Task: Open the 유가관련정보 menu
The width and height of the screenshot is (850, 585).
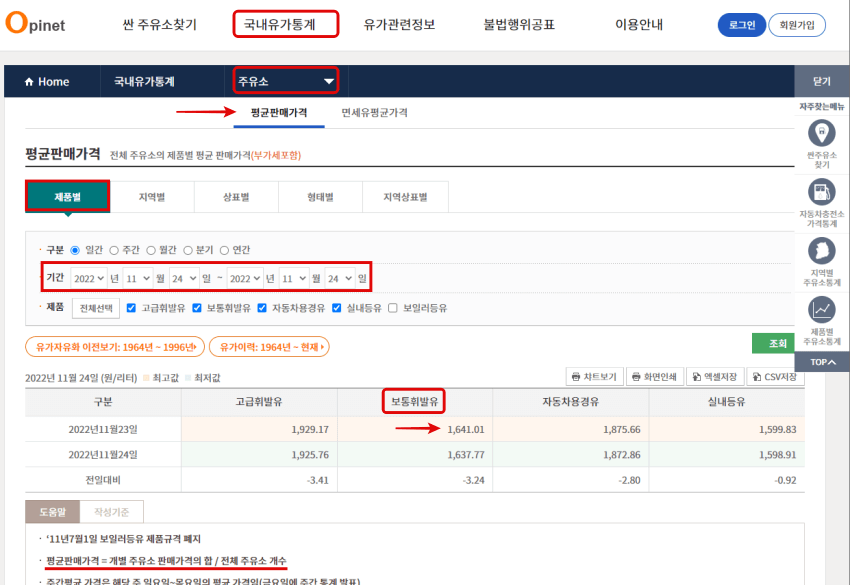Action: pyautogui.click(x=400, y=24)
